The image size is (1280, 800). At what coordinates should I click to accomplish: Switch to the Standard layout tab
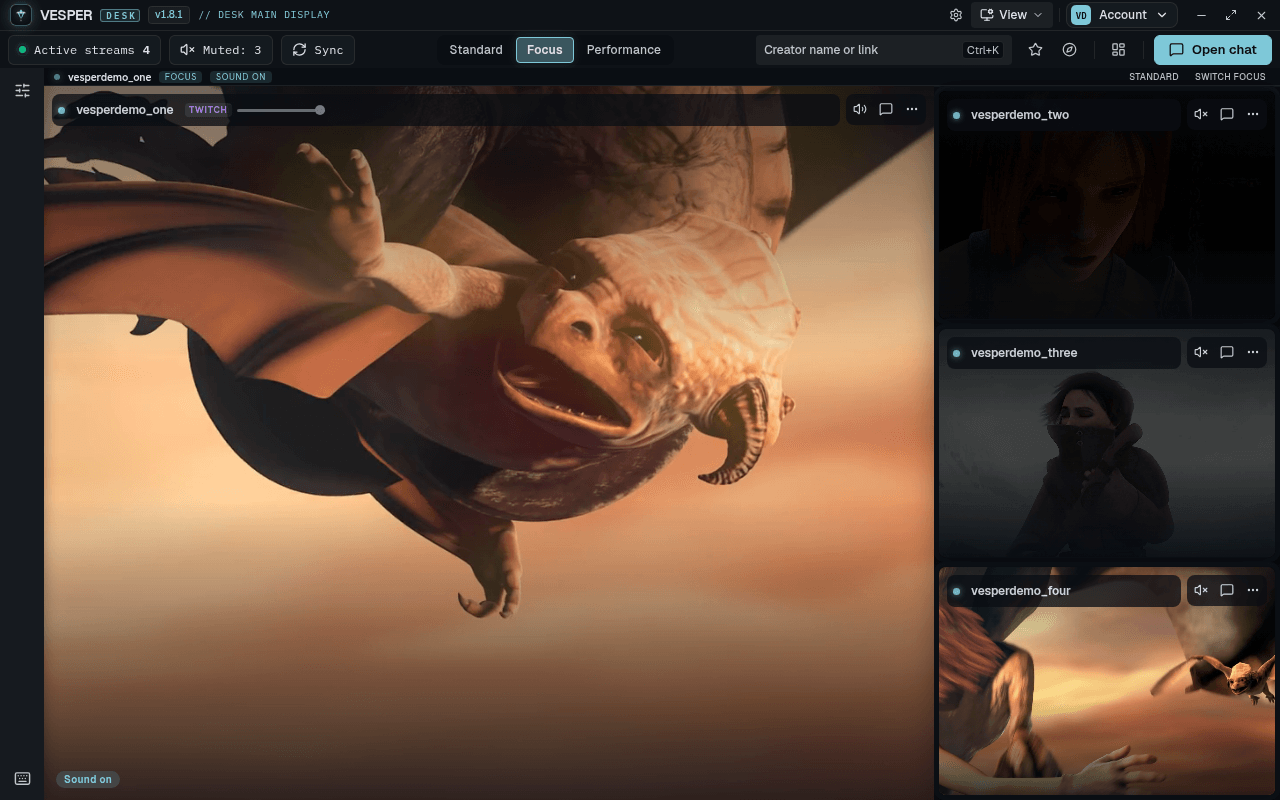click(476, 50)
